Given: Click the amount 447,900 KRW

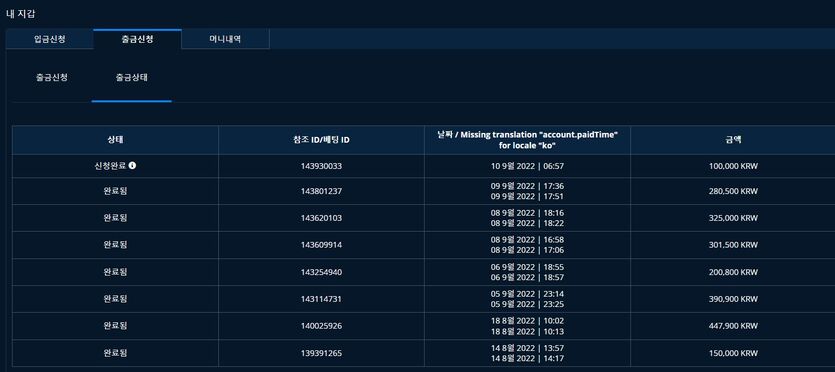Looking at the screenshot, I should pos(733,326).
